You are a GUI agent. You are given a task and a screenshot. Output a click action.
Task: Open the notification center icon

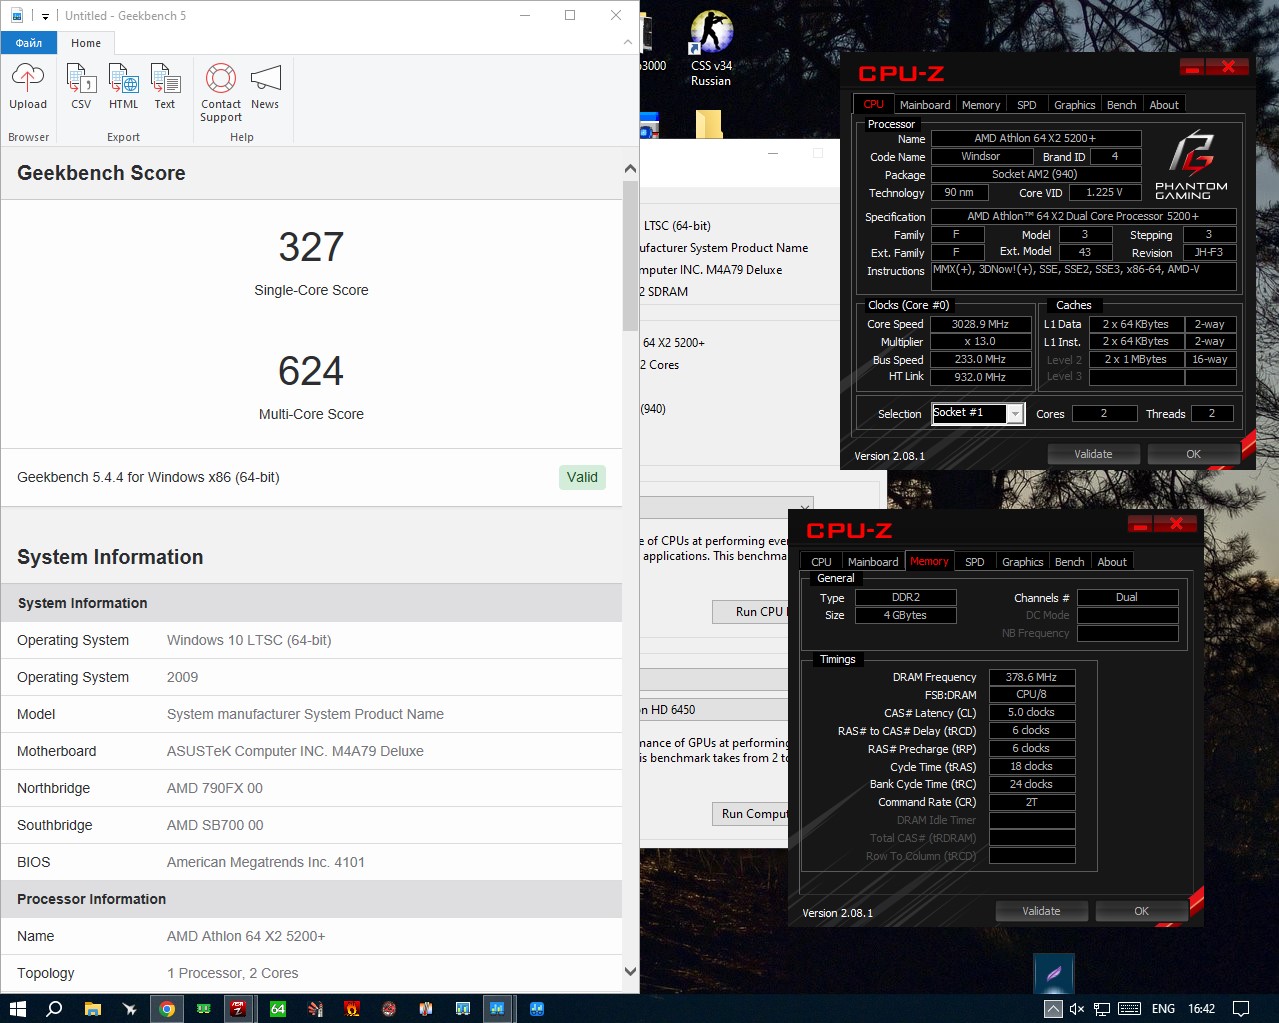coord(1241,1009)
